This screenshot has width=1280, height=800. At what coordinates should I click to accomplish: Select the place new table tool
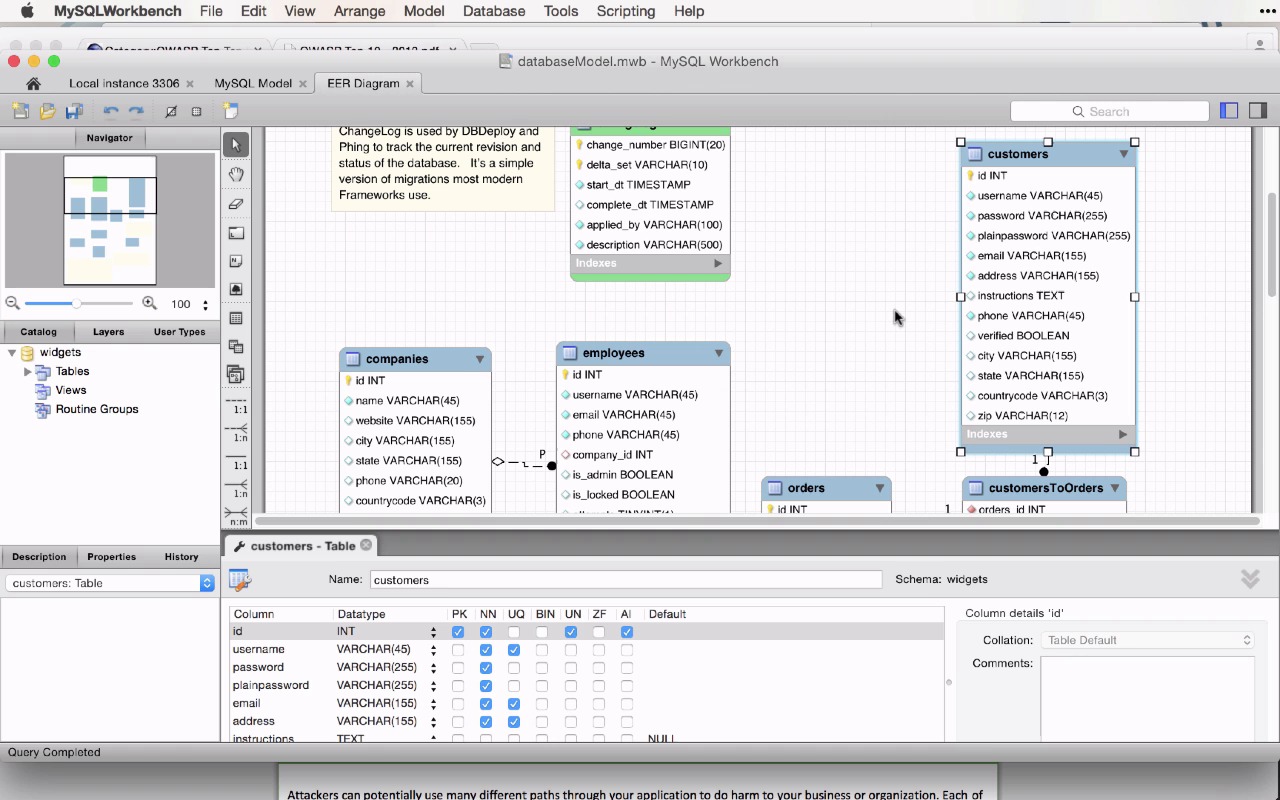(x=236, y=318)
